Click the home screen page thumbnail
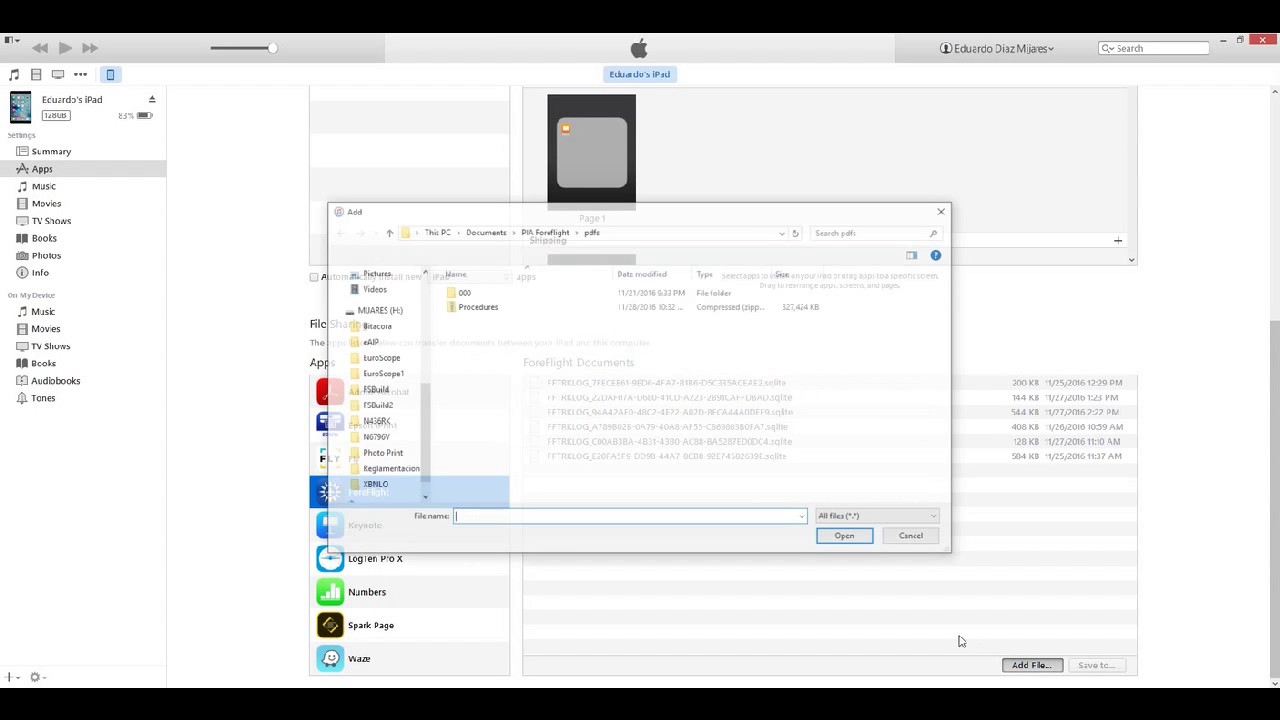 (x=591, y=151)
